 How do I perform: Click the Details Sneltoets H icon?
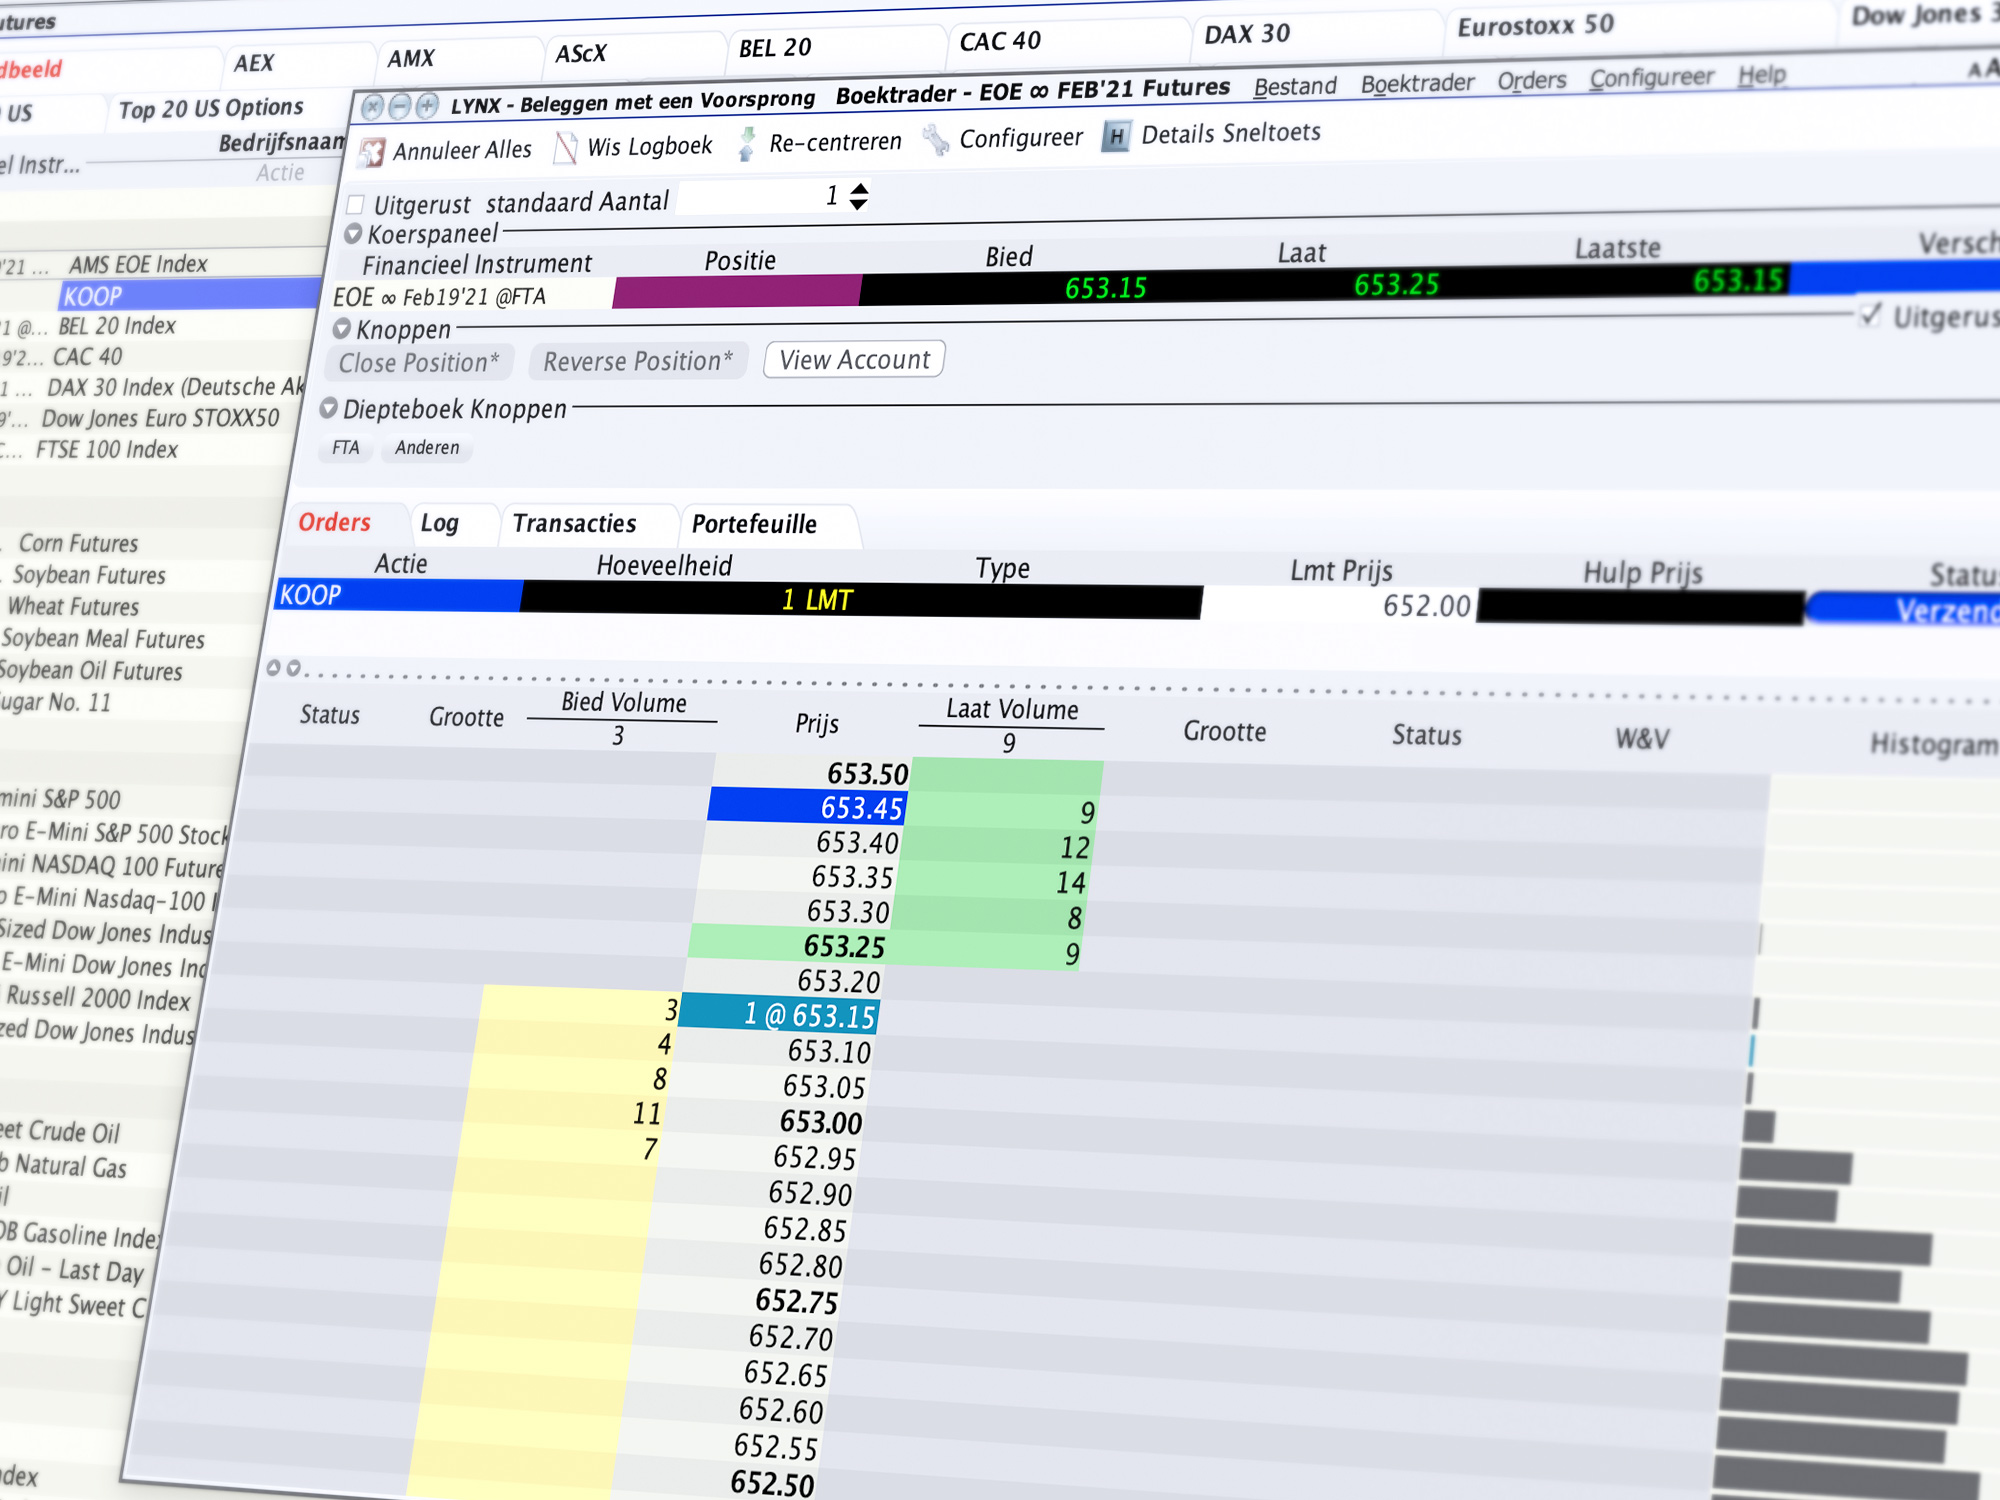pyautogui.click(x=1116, y=136)
